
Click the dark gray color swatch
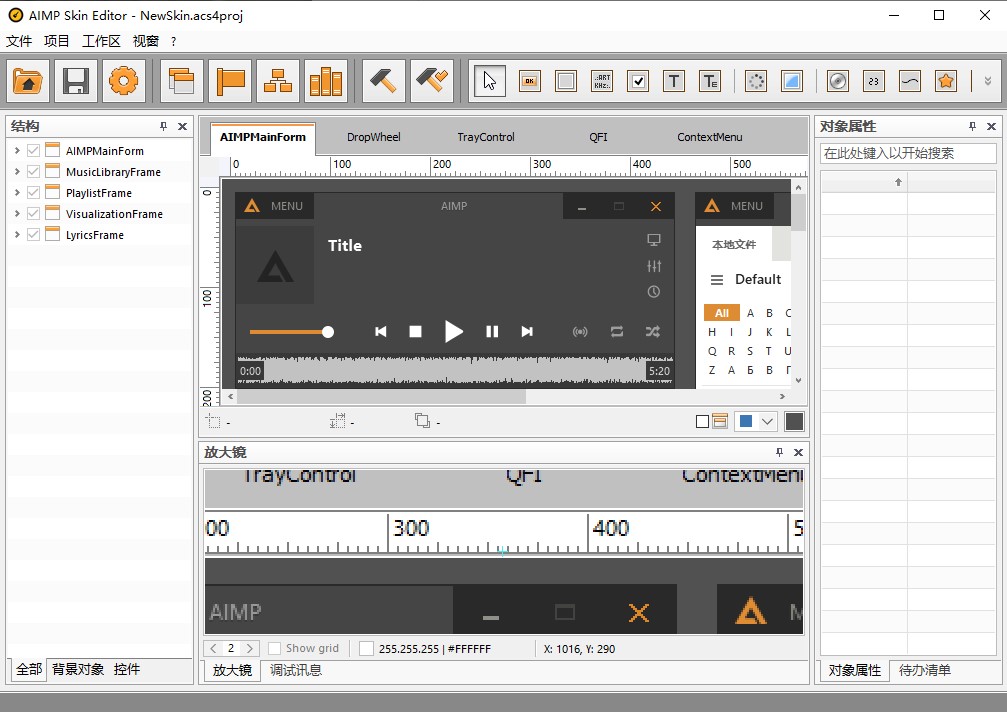[794, 422]
